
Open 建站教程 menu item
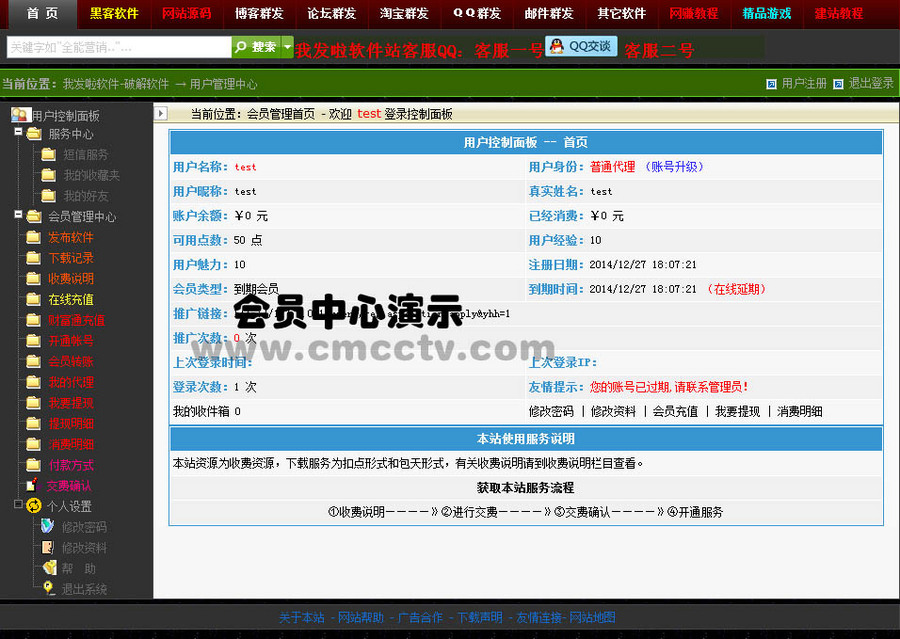(839, 13)
